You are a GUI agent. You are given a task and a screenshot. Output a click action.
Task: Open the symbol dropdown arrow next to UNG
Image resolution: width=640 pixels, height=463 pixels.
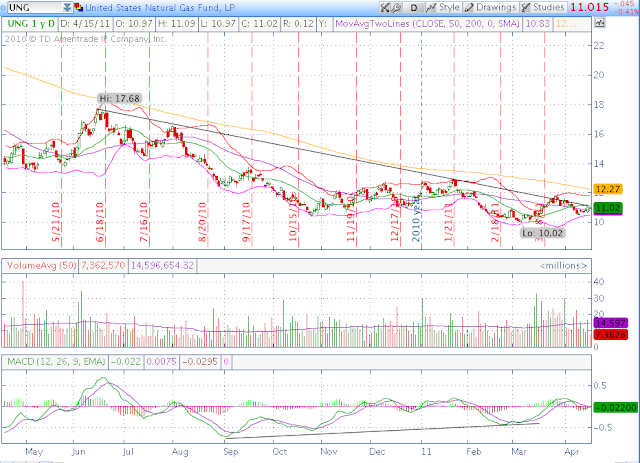pyautogui.click(x=67, y=7)
